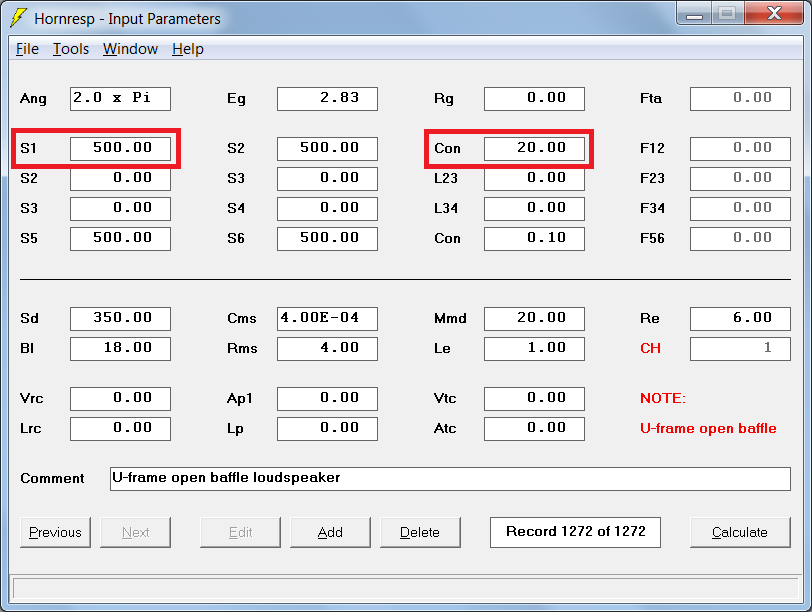Click the Add record button
Viewport: 812px width, 612px height.
click(x=330, y=532)
